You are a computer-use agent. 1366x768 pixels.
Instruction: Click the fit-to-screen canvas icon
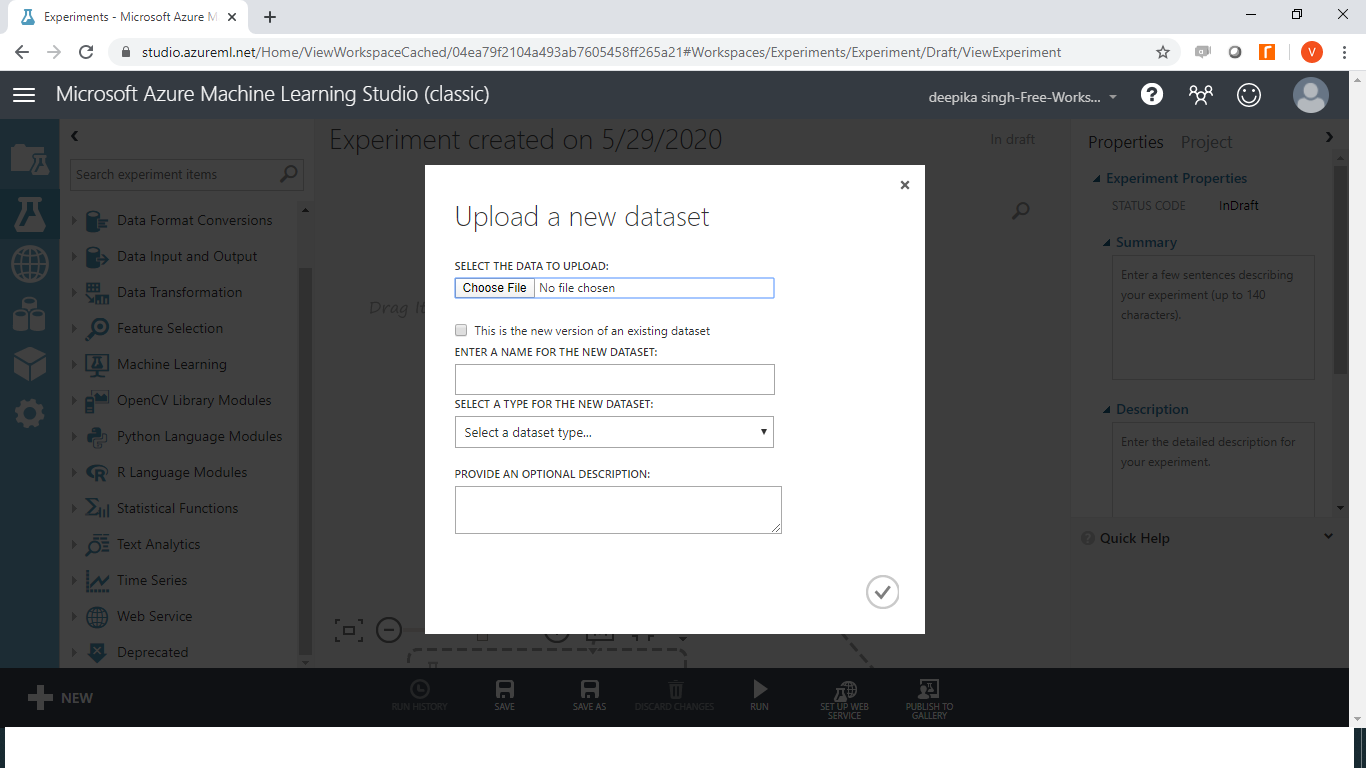click(348, 630)
